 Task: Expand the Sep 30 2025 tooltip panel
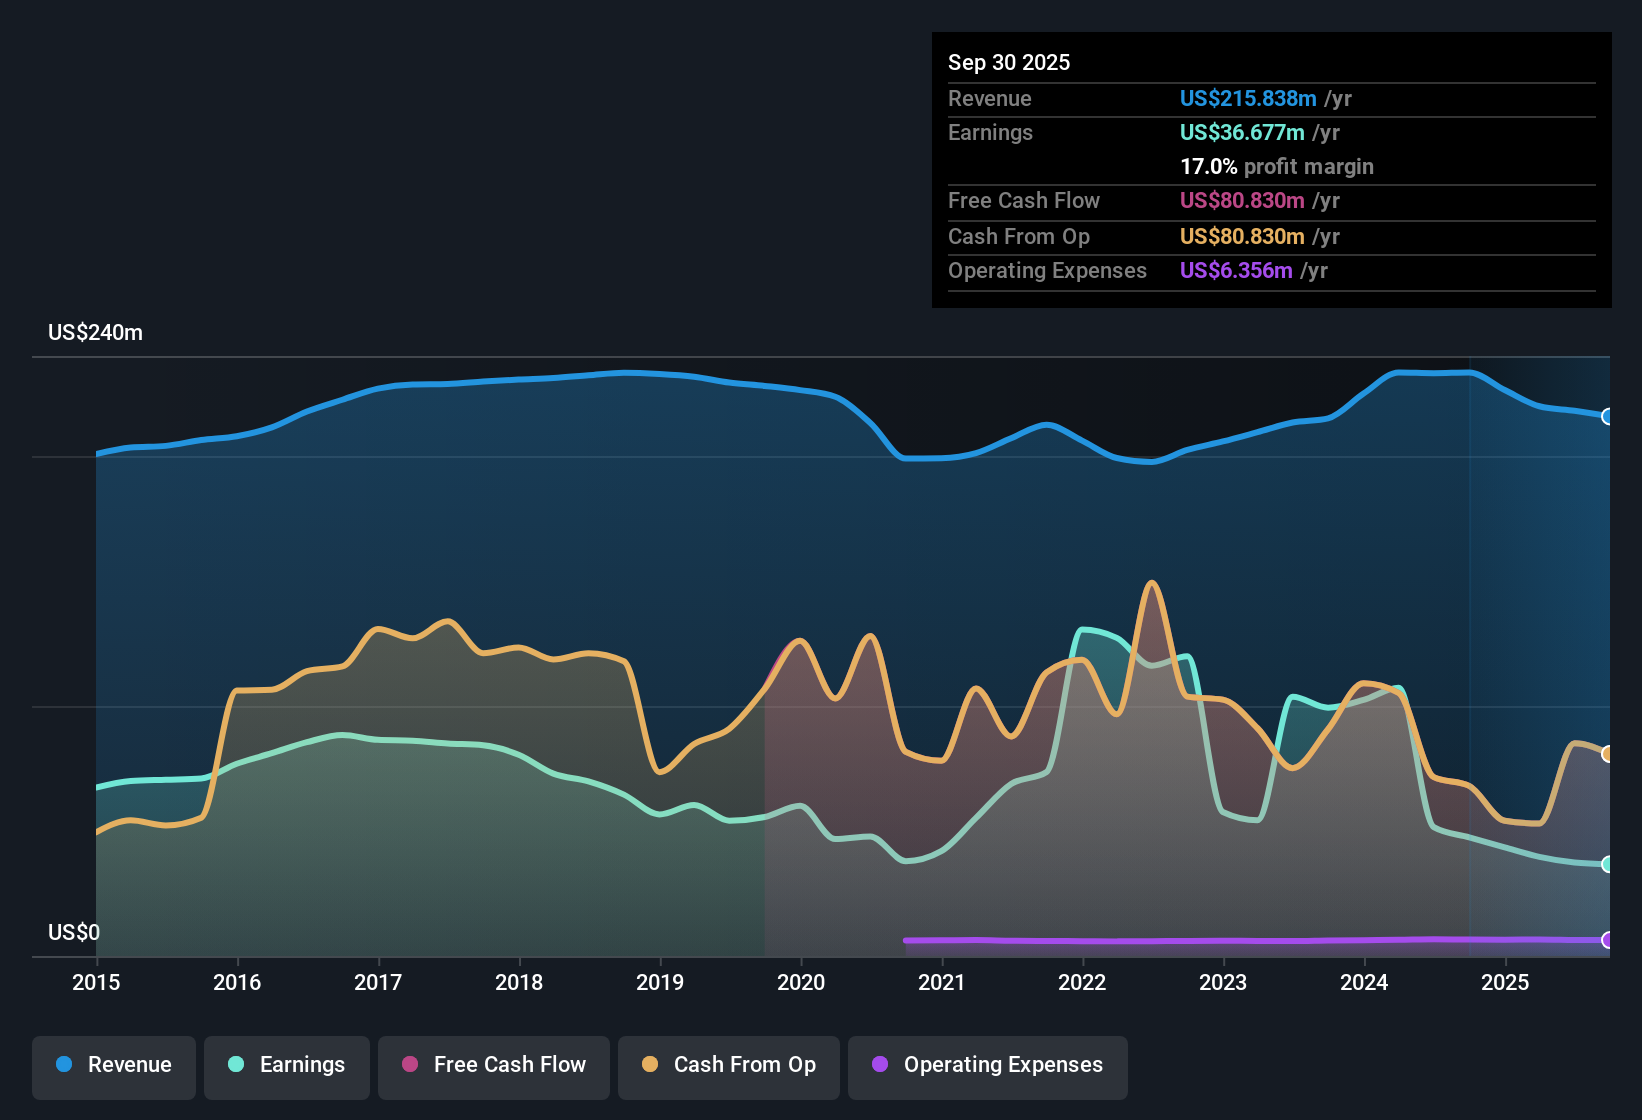(x=1270, y=170)
